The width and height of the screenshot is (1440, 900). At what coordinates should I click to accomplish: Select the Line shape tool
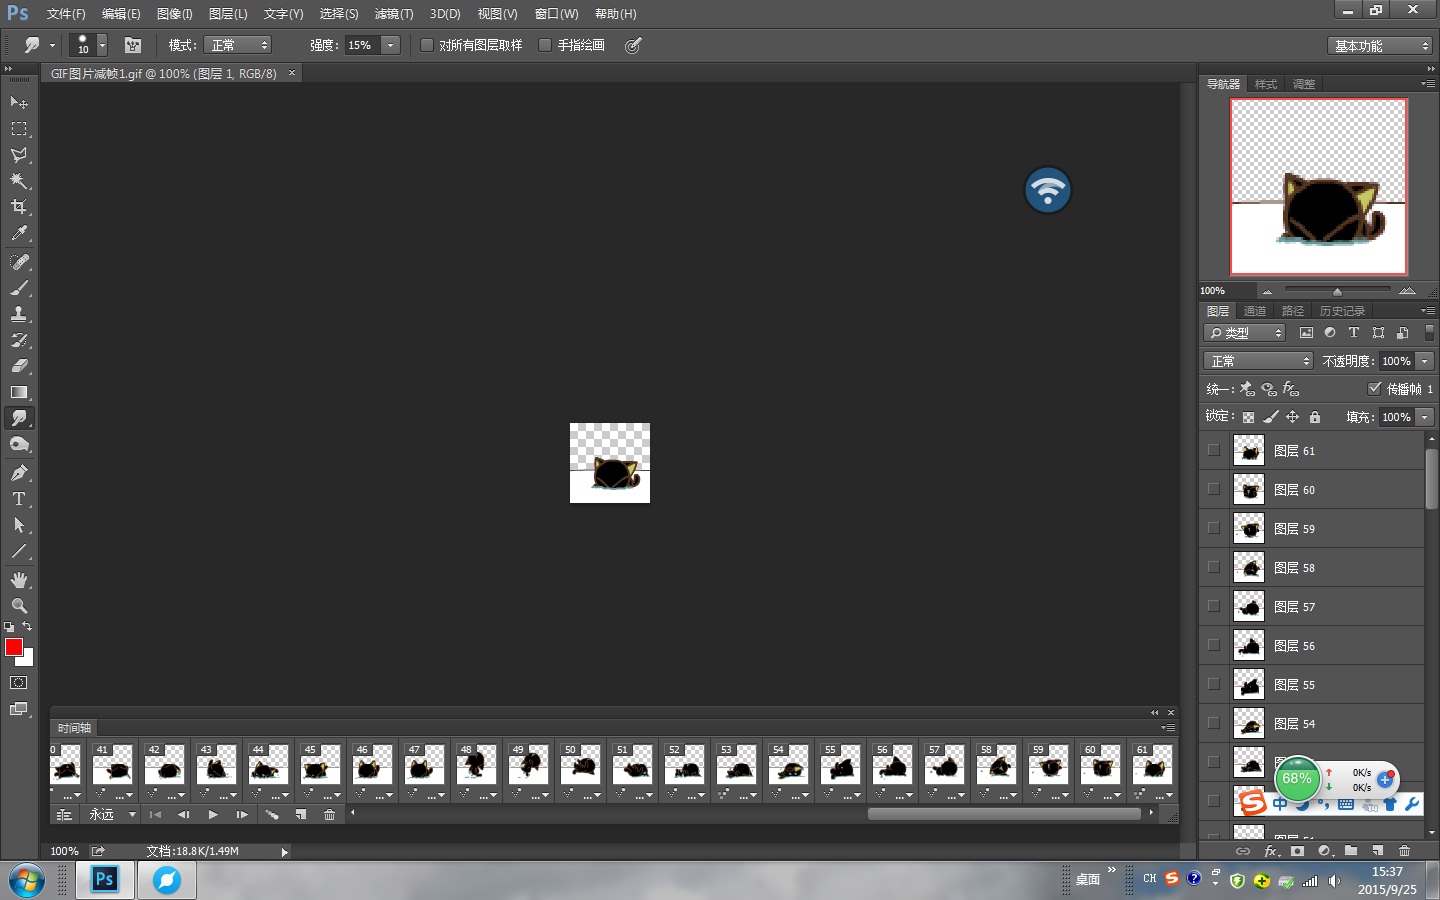pyautogui.click(x=19, y=551)
